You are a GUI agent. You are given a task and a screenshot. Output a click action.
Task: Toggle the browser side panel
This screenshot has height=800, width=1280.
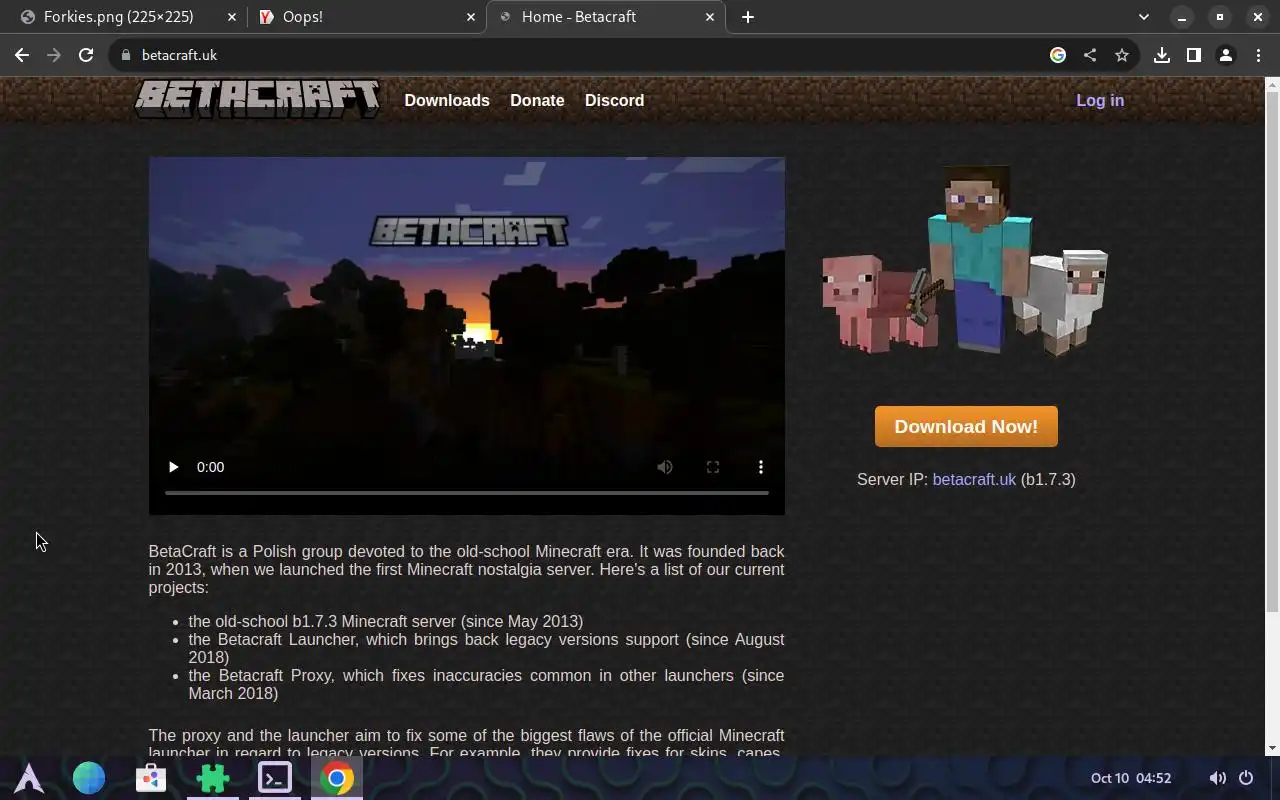coord(1194,55)
